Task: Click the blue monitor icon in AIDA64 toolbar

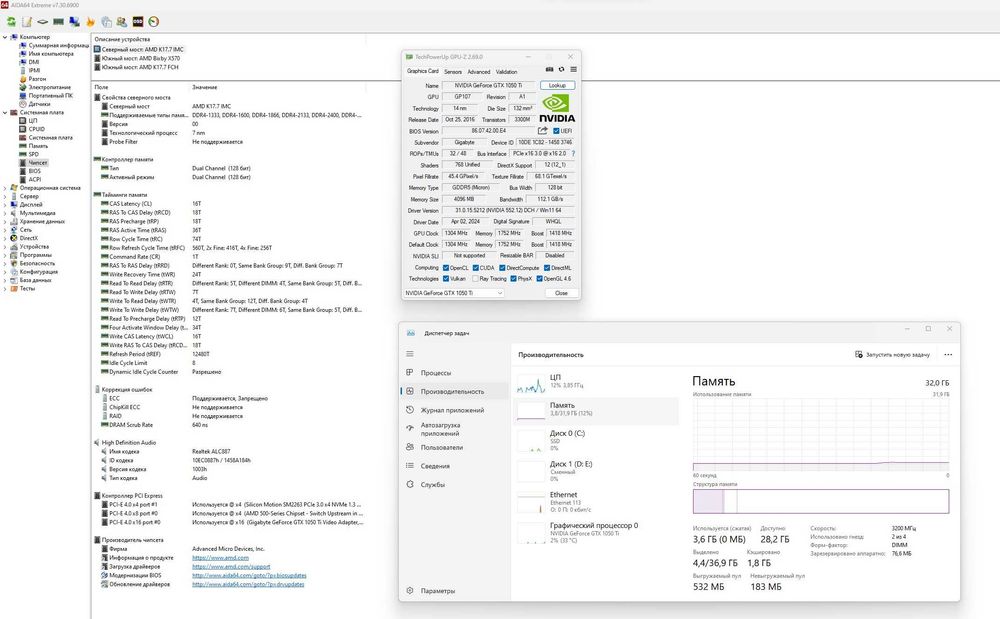Action: tap(75, 22)
